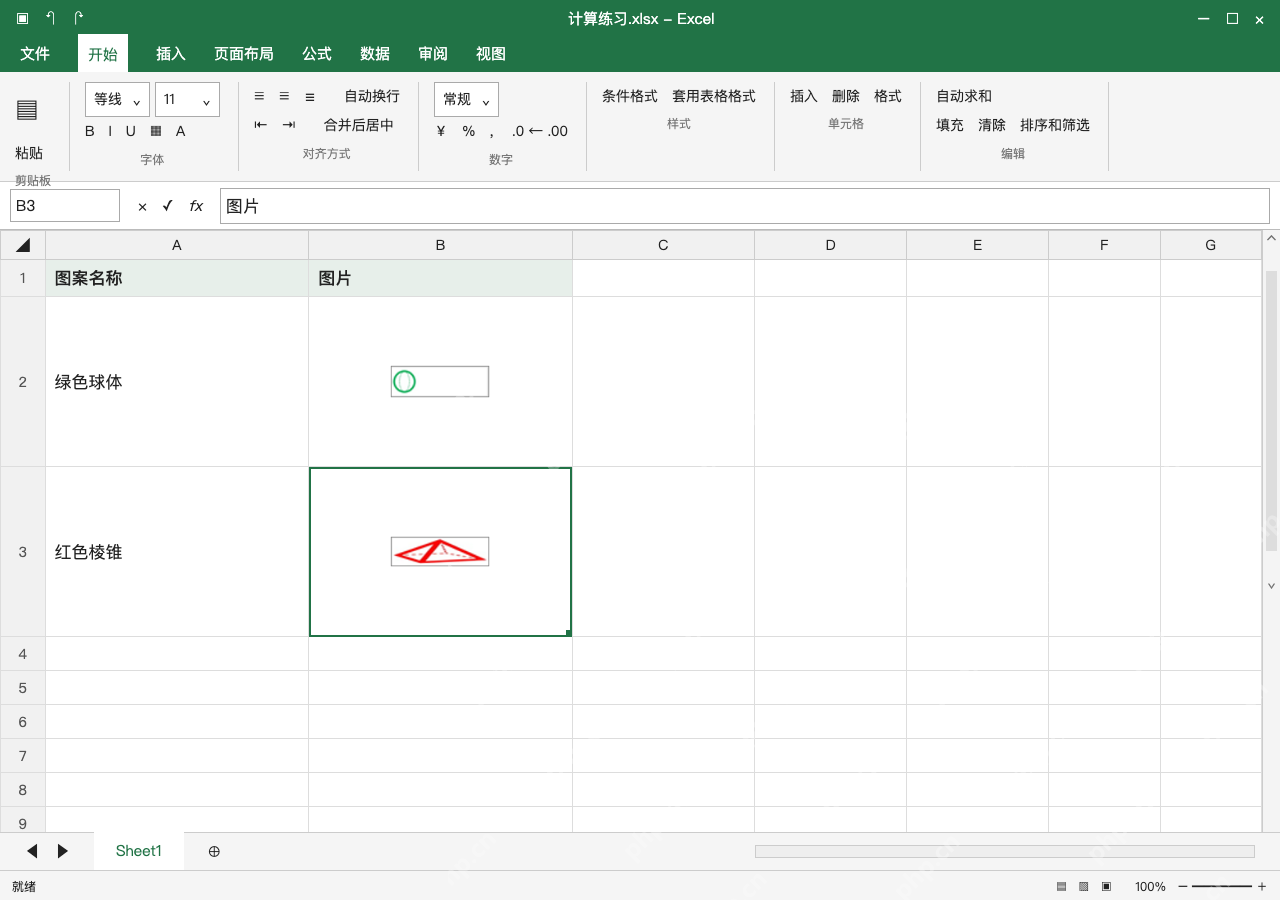Open the cell borders icon
The image size is (1280, 900).
(x=156, y=131)
